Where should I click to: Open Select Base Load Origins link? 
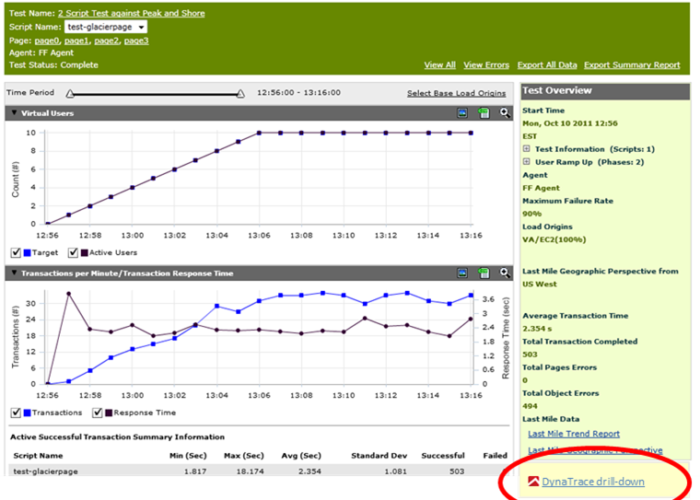click(x=456, y=93)
